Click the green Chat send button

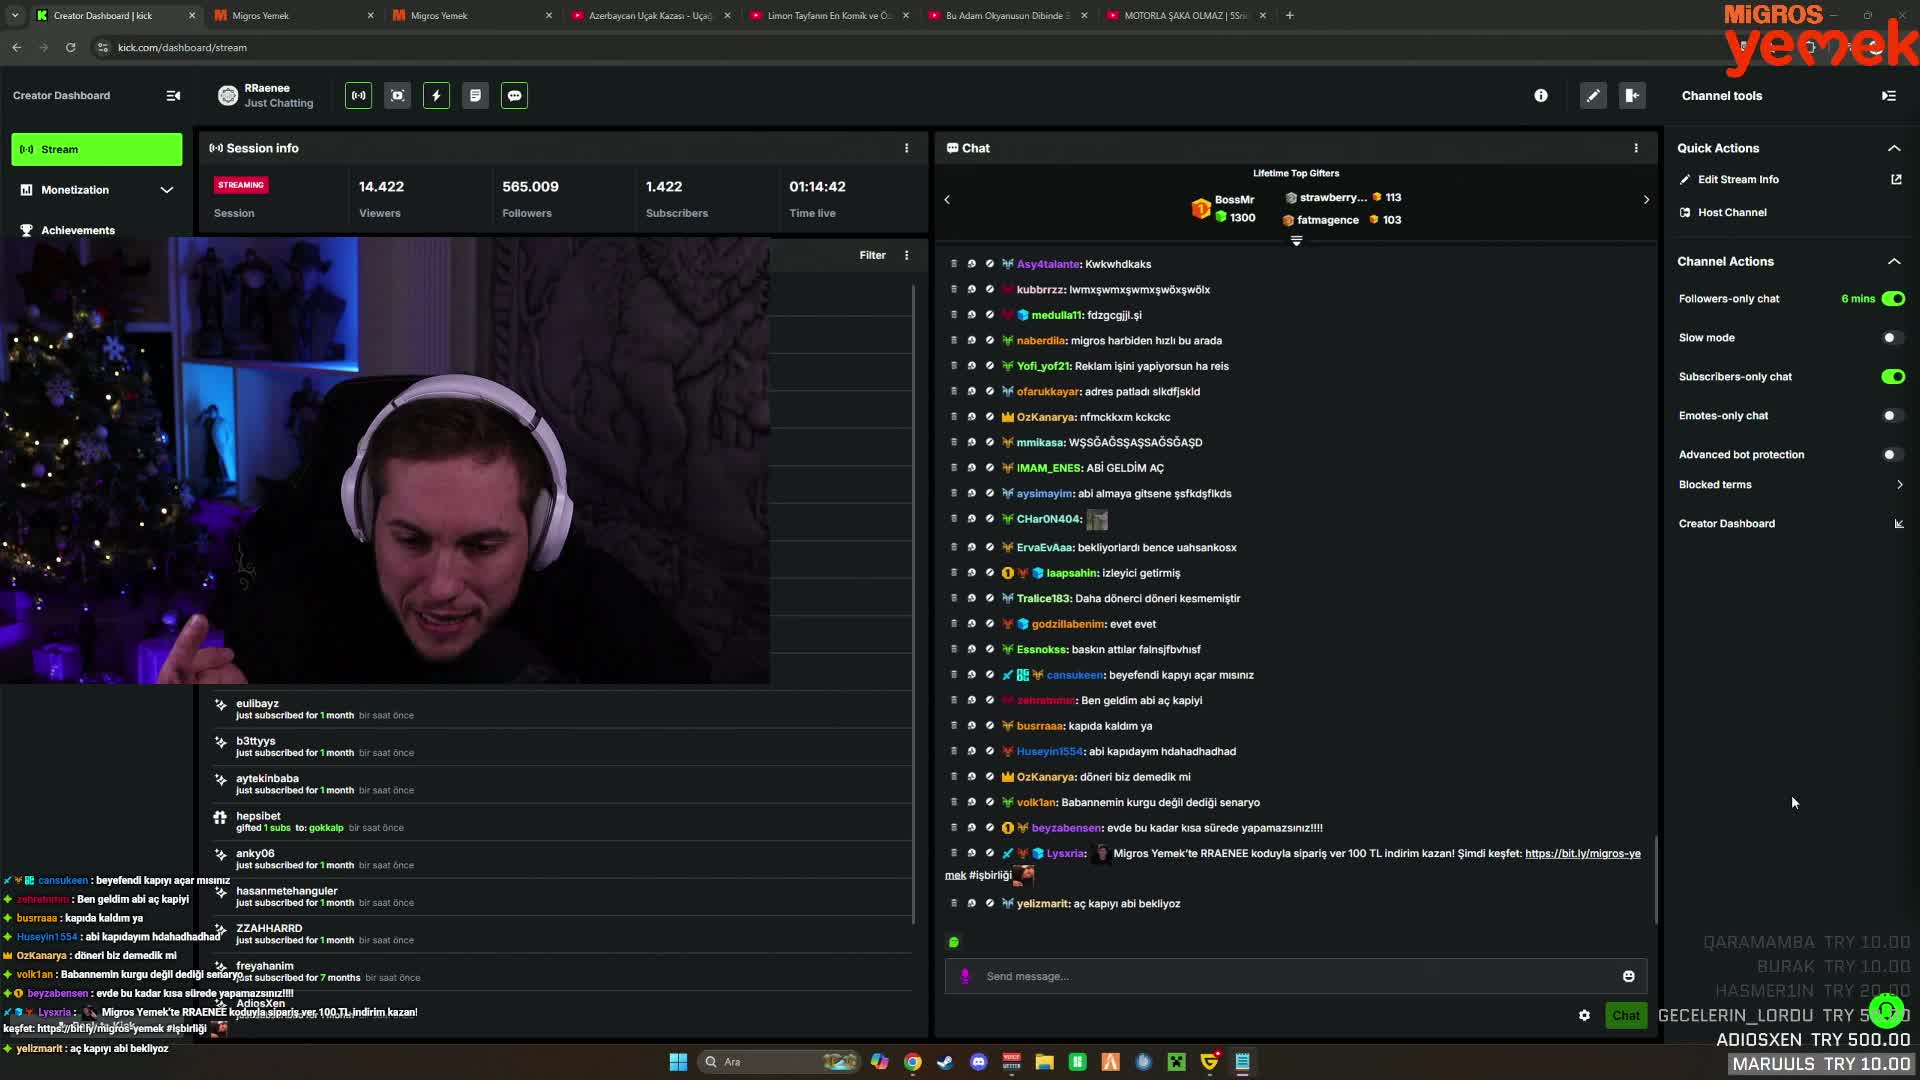click(x=1625, y=1015)
